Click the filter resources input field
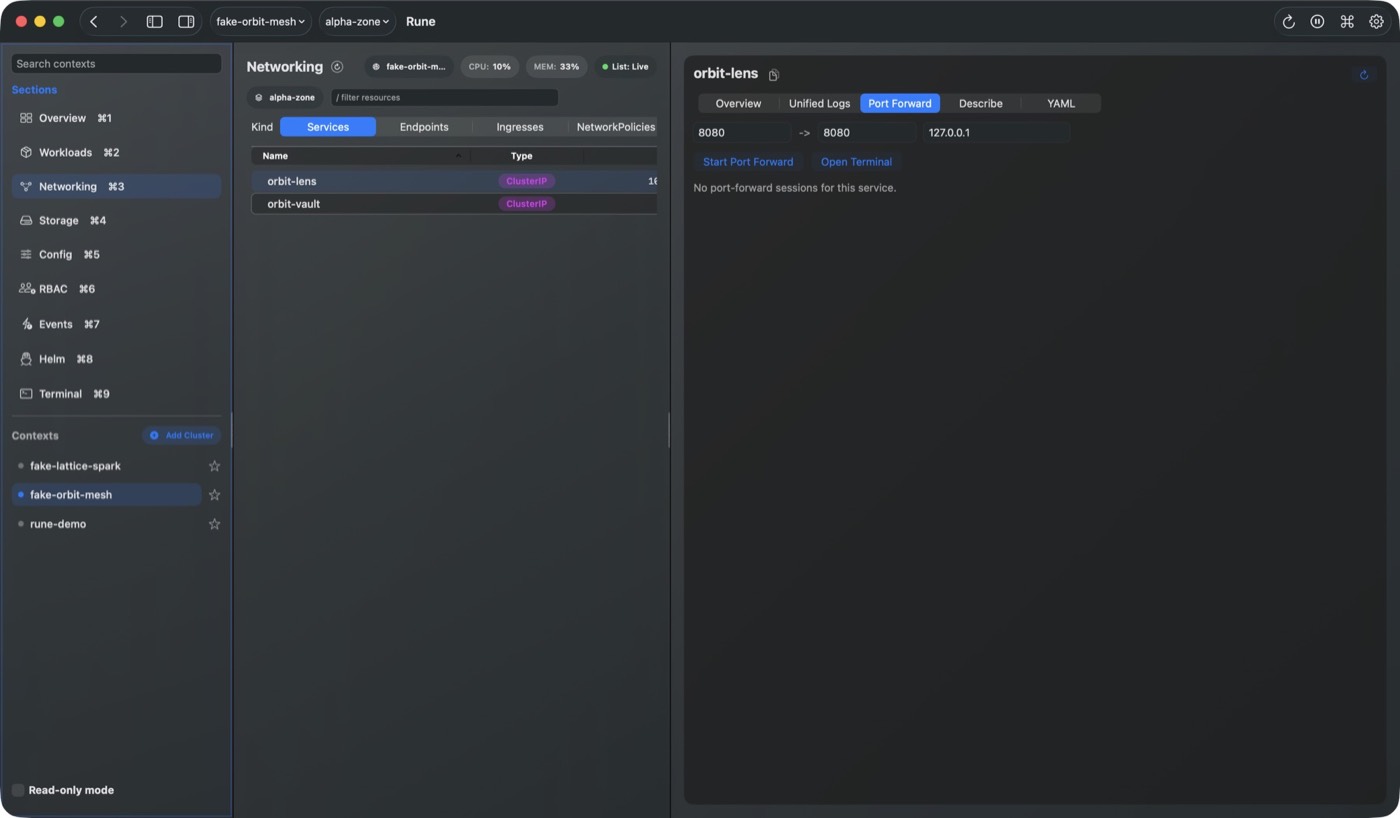 (x=444, y=97)
